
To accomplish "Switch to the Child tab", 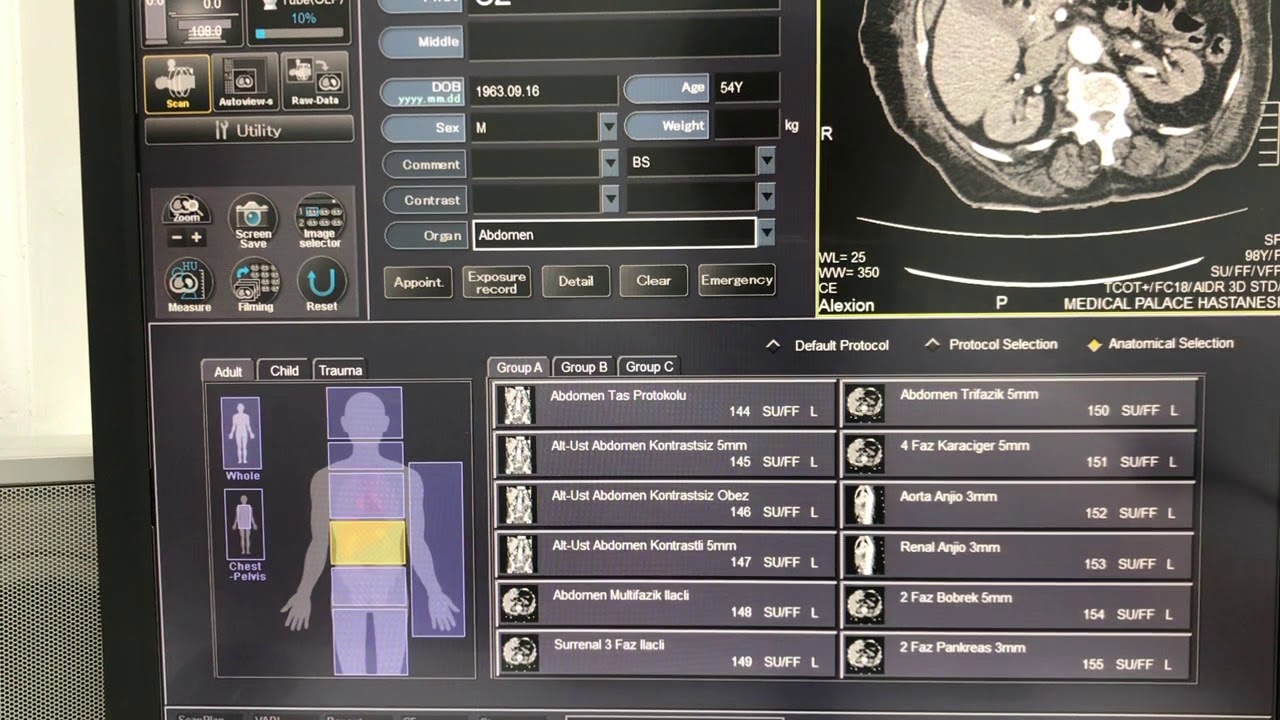I will click(x=284, y=370).
